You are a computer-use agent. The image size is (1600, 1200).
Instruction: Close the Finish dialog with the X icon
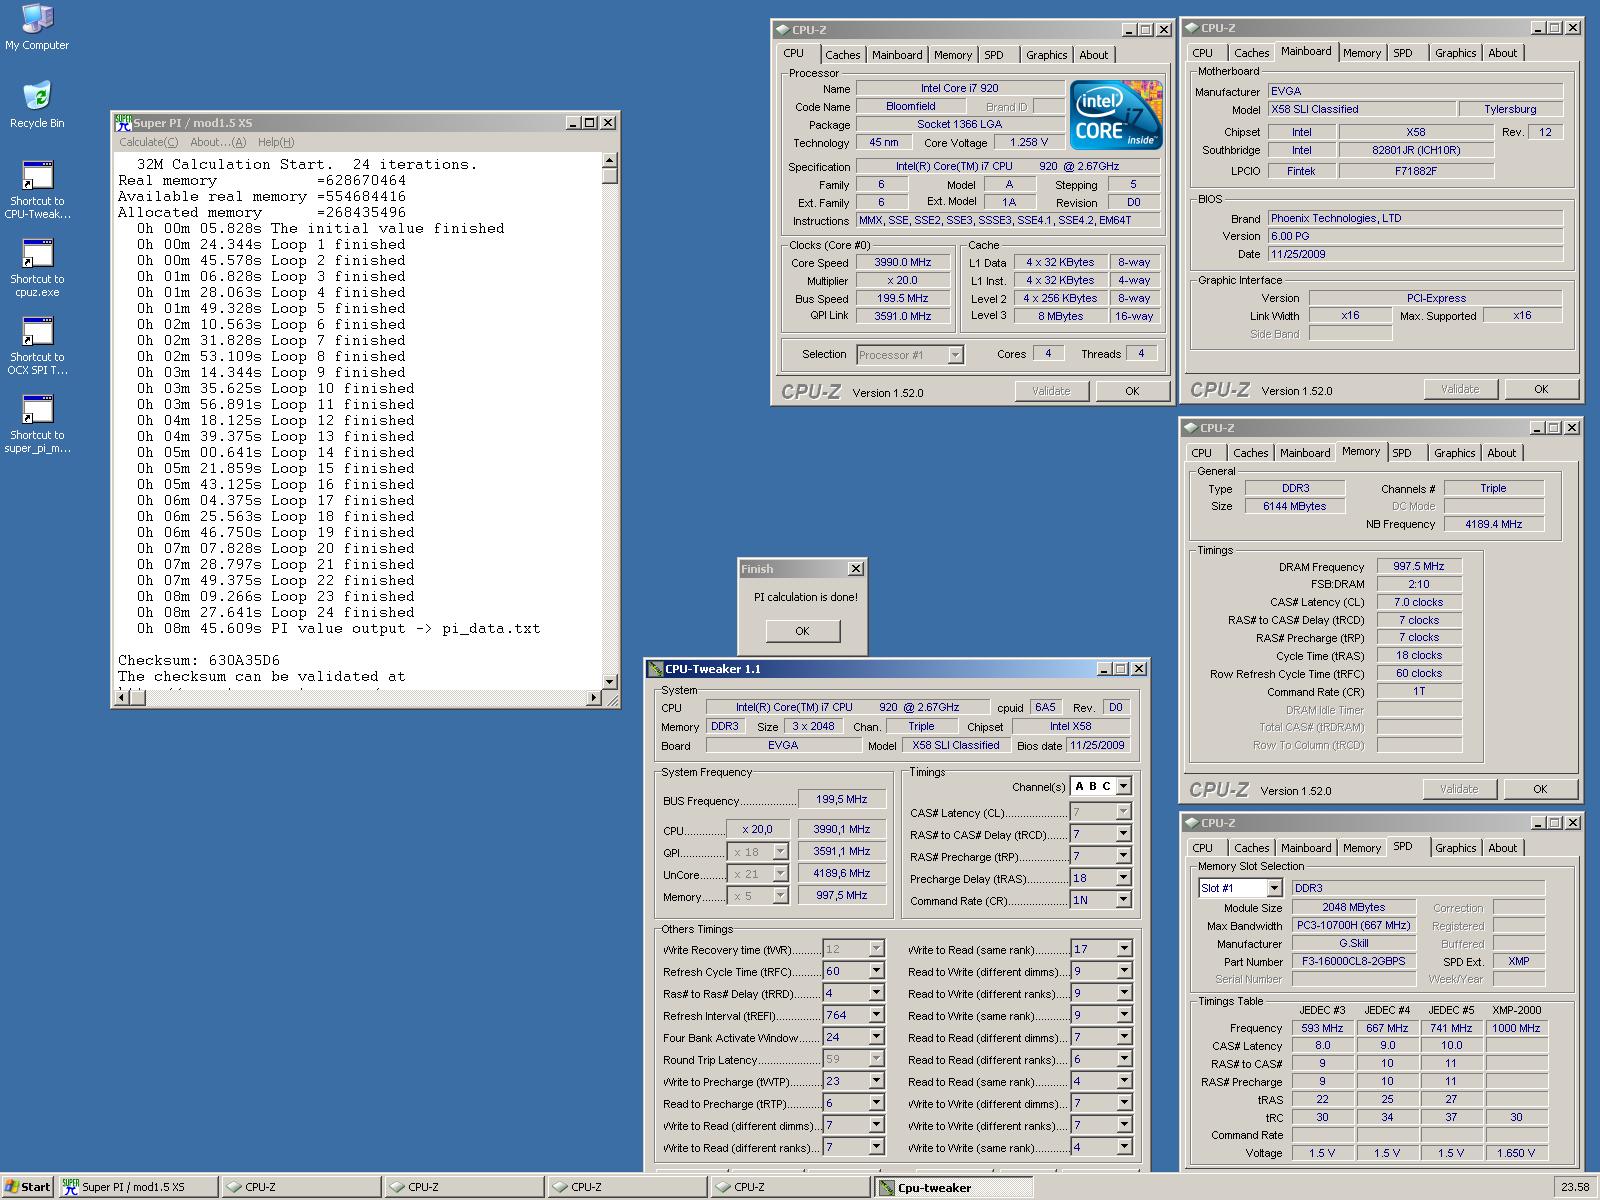[855, 569]
